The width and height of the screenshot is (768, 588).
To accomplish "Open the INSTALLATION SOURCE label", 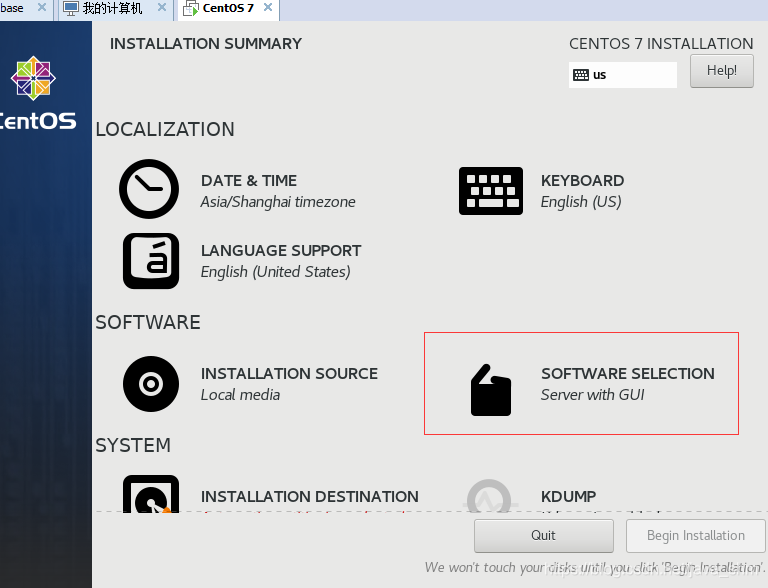I will coord(289,374).
